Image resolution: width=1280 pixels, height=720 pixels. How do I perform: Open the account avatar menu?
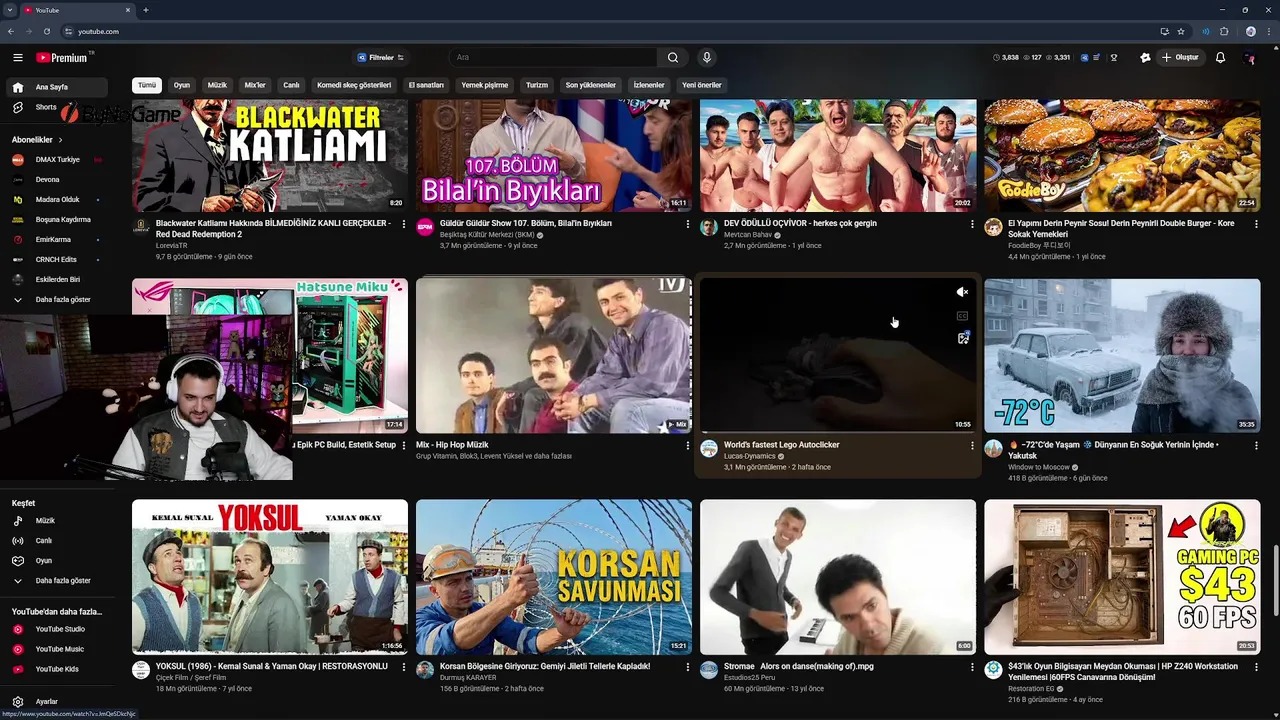tap(1249, 58)
